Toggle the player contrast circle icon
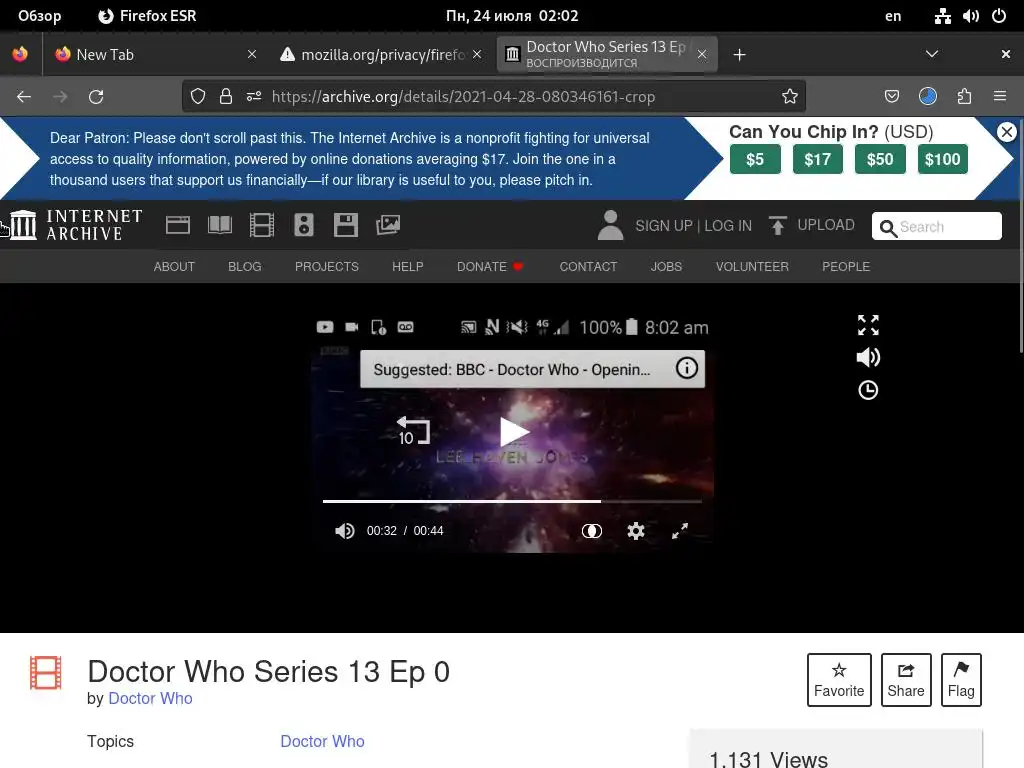 point(592,531)
